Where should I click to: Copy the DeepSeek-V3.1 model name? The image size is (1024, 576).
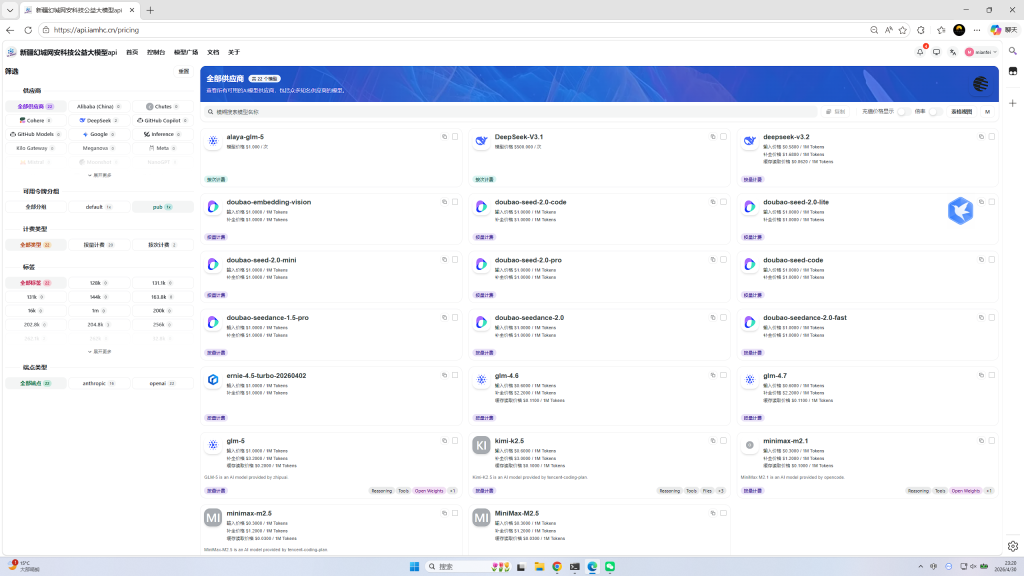coord(713,137)
